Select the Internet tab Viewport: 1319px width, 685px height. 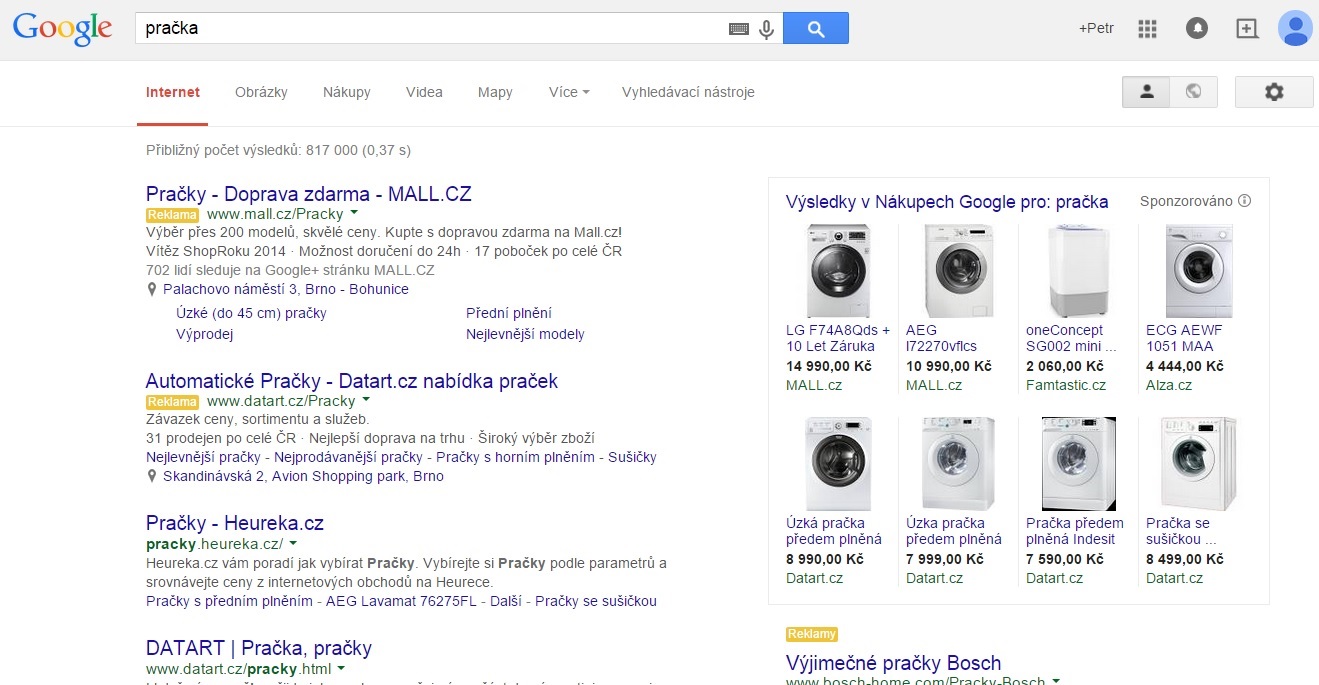coord(173,92)
